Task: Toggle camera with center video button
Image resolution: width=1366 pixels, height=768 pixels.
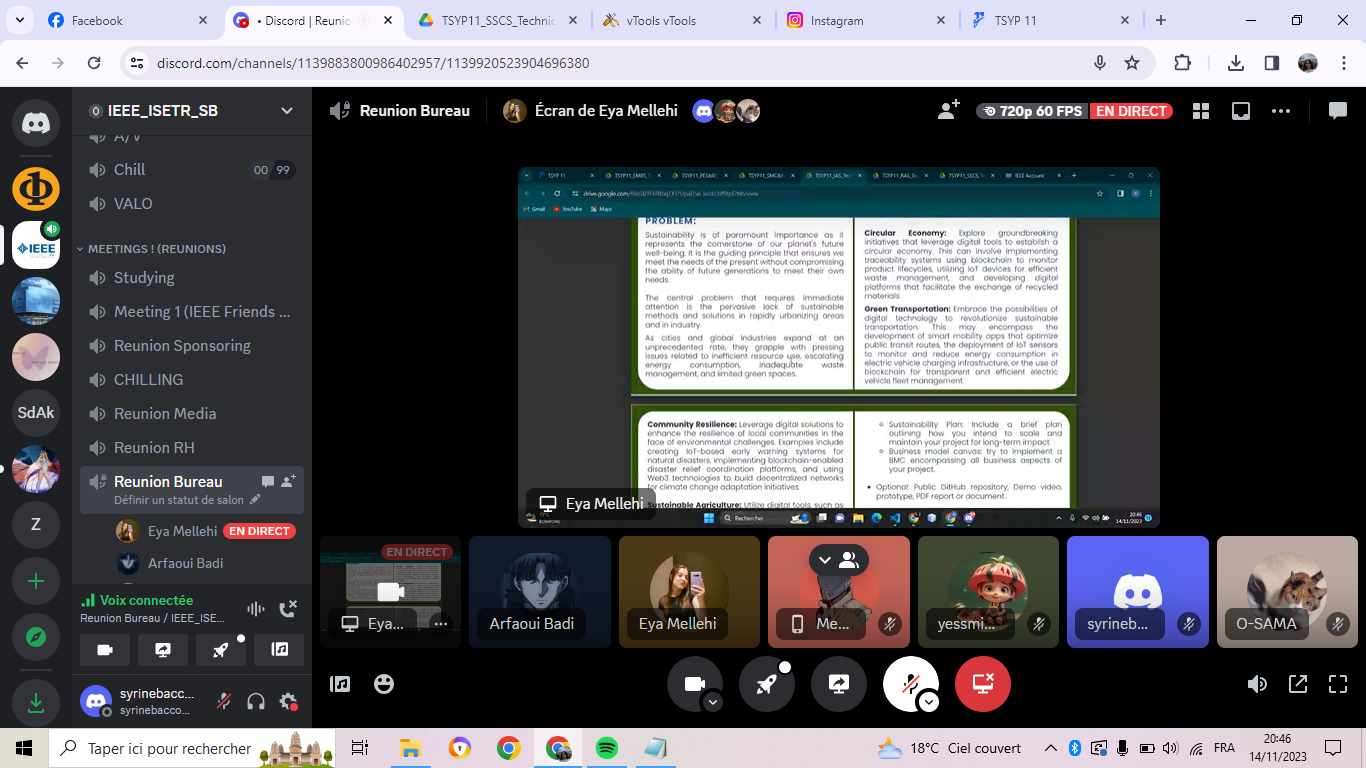Action: coord(695,684)
